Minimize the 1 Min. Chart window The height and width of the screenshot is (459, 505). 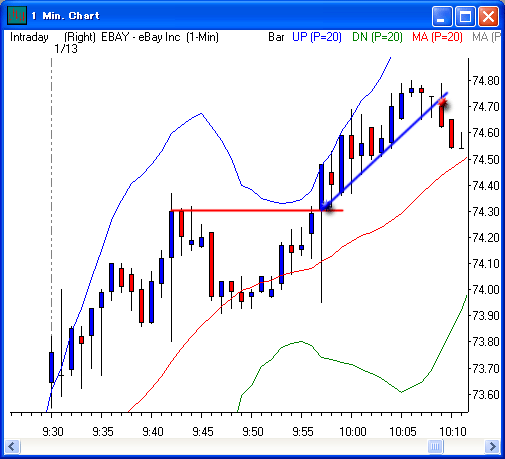pos(442,16)
